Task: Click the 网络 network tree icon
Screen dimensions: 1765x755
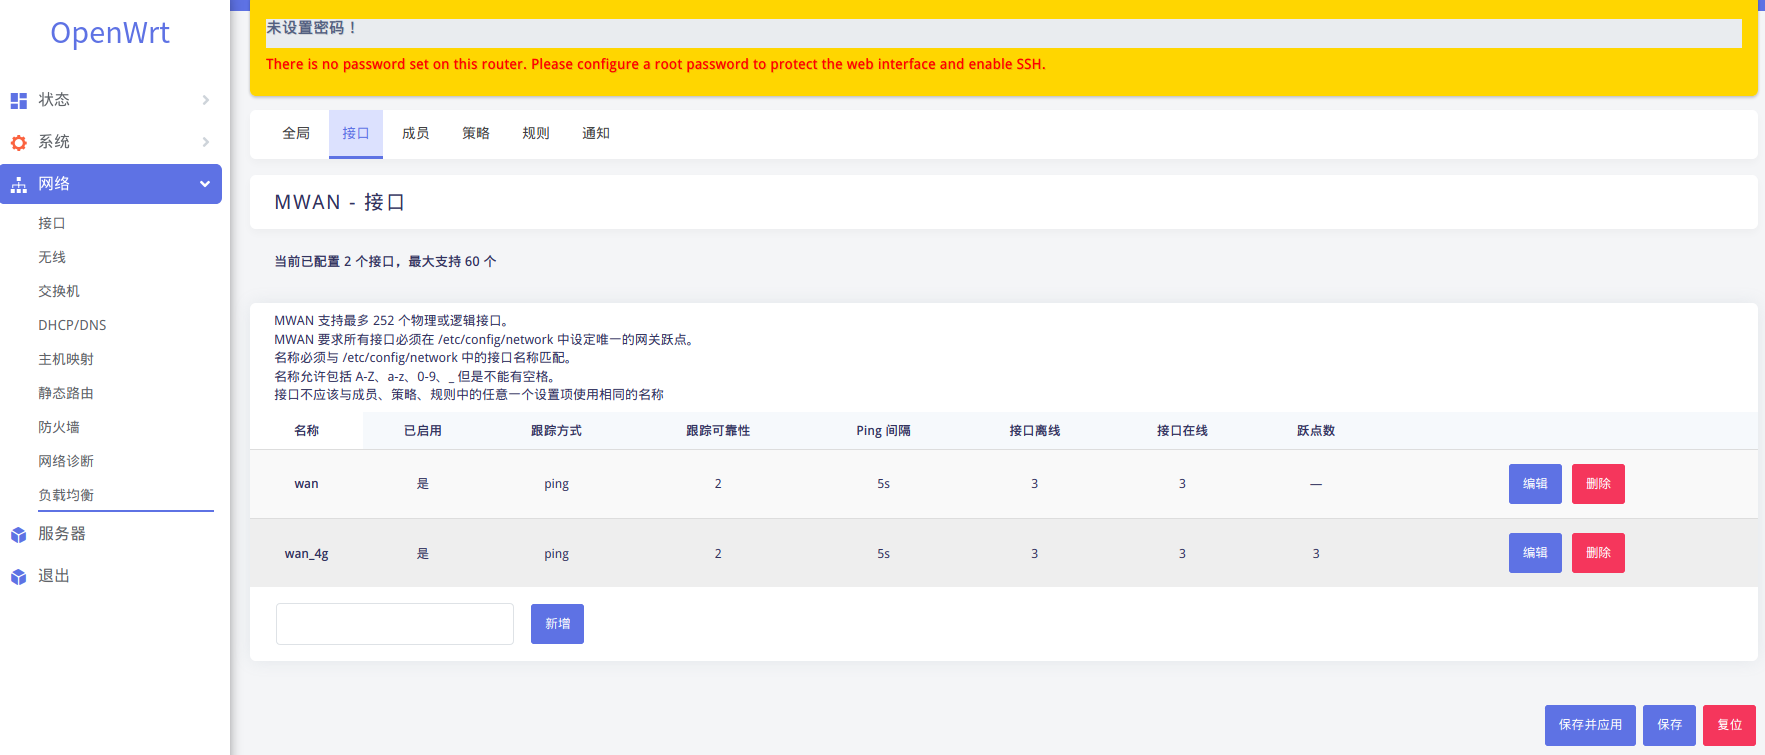Action: [x=18, y=184]
